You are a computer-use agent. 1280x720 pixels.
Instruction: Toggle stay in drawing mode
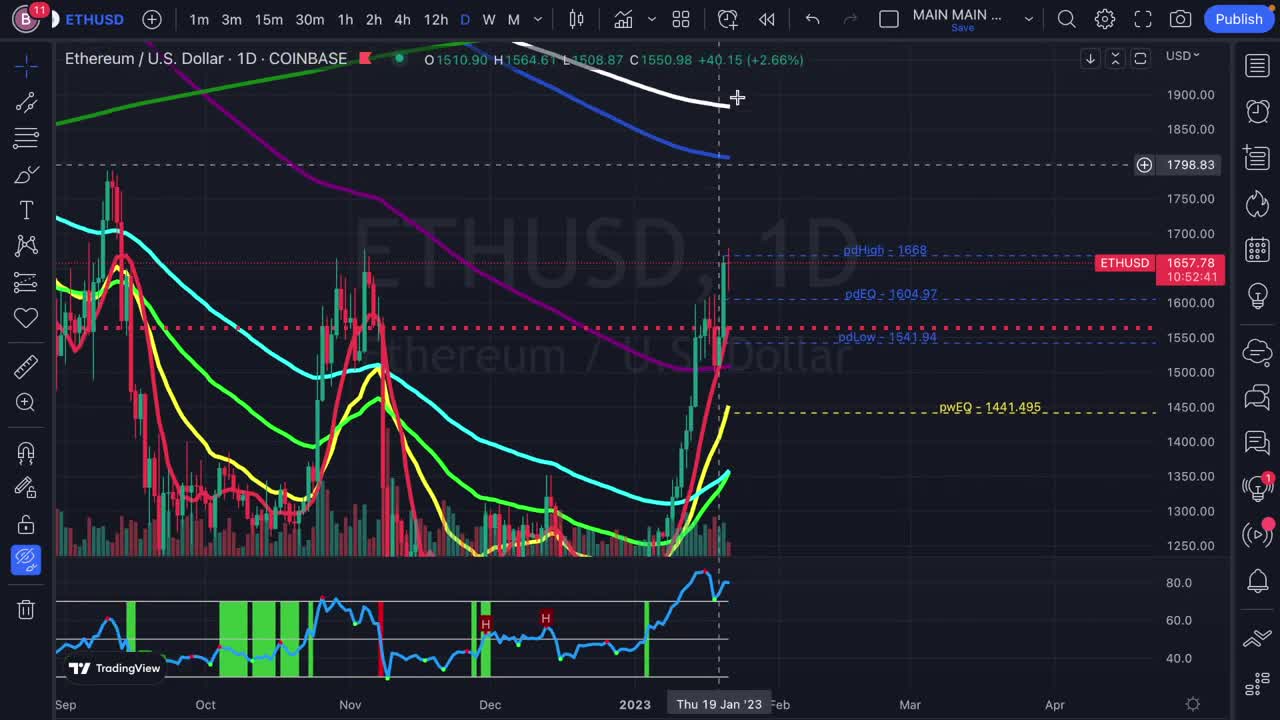pos(26,488)
